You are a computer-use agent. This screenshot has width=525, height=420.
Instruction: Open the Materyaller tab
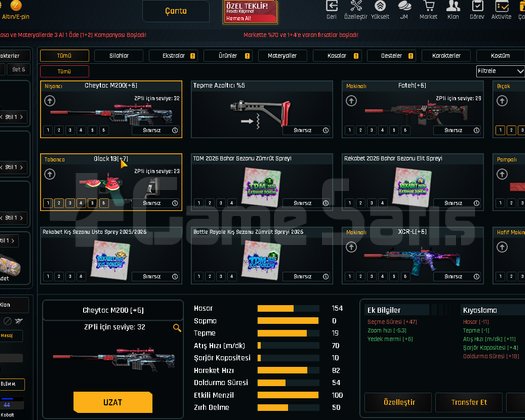pos(282,56)
